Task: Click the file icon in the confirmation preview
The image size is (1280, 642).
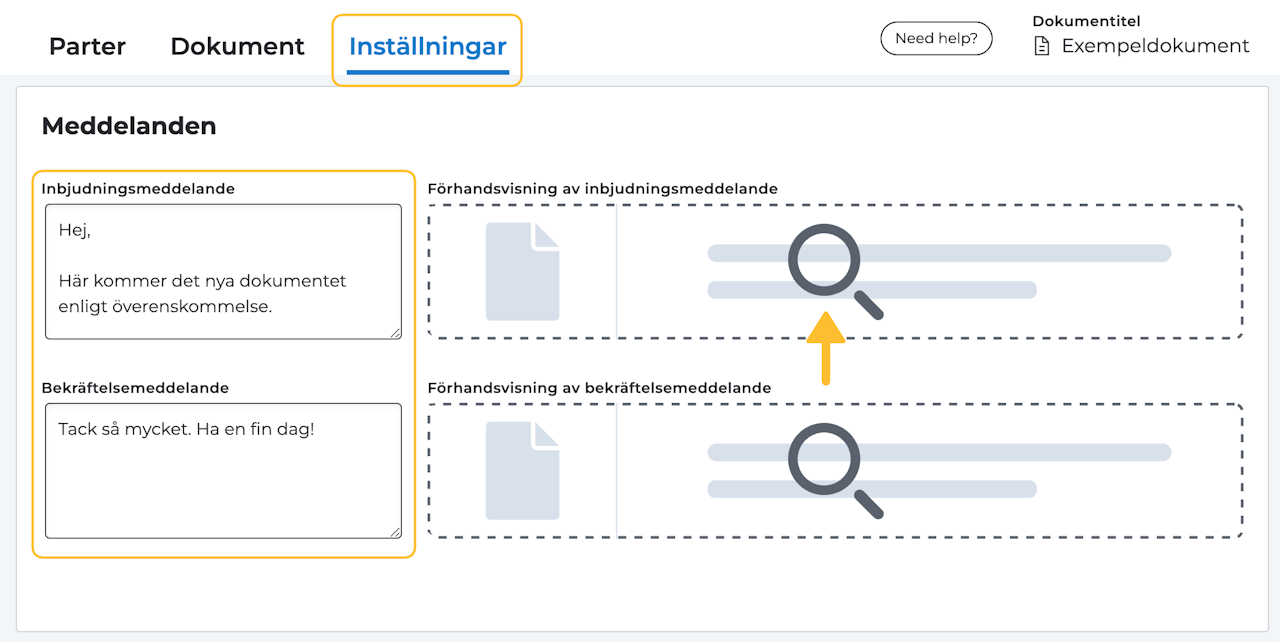Action: pos(522,470)
